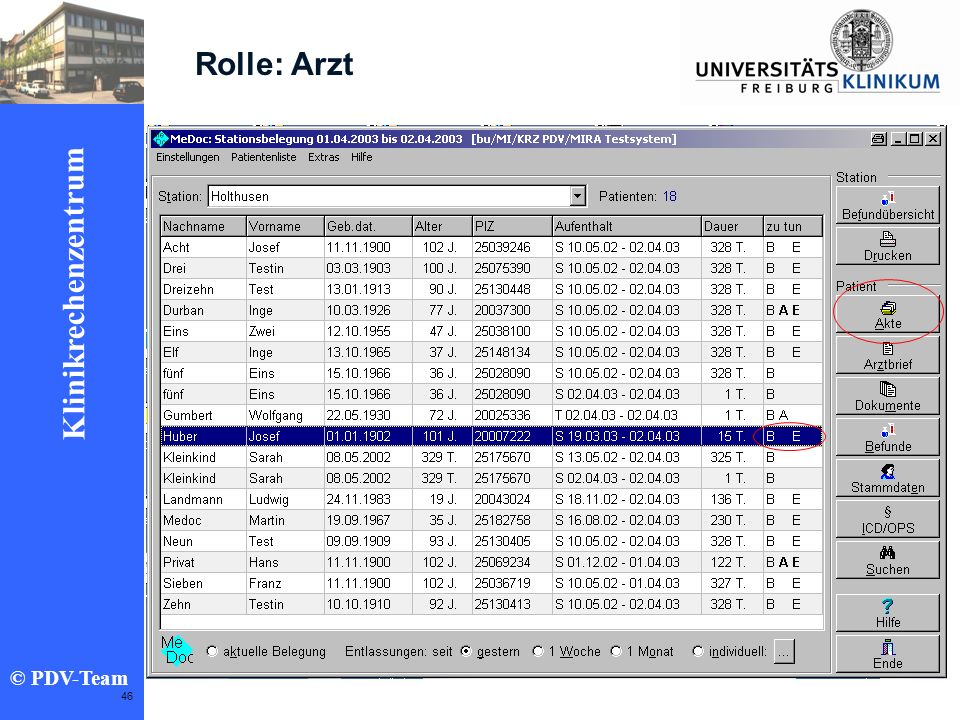Open the Einstellungen menu

tap(187, 157)
